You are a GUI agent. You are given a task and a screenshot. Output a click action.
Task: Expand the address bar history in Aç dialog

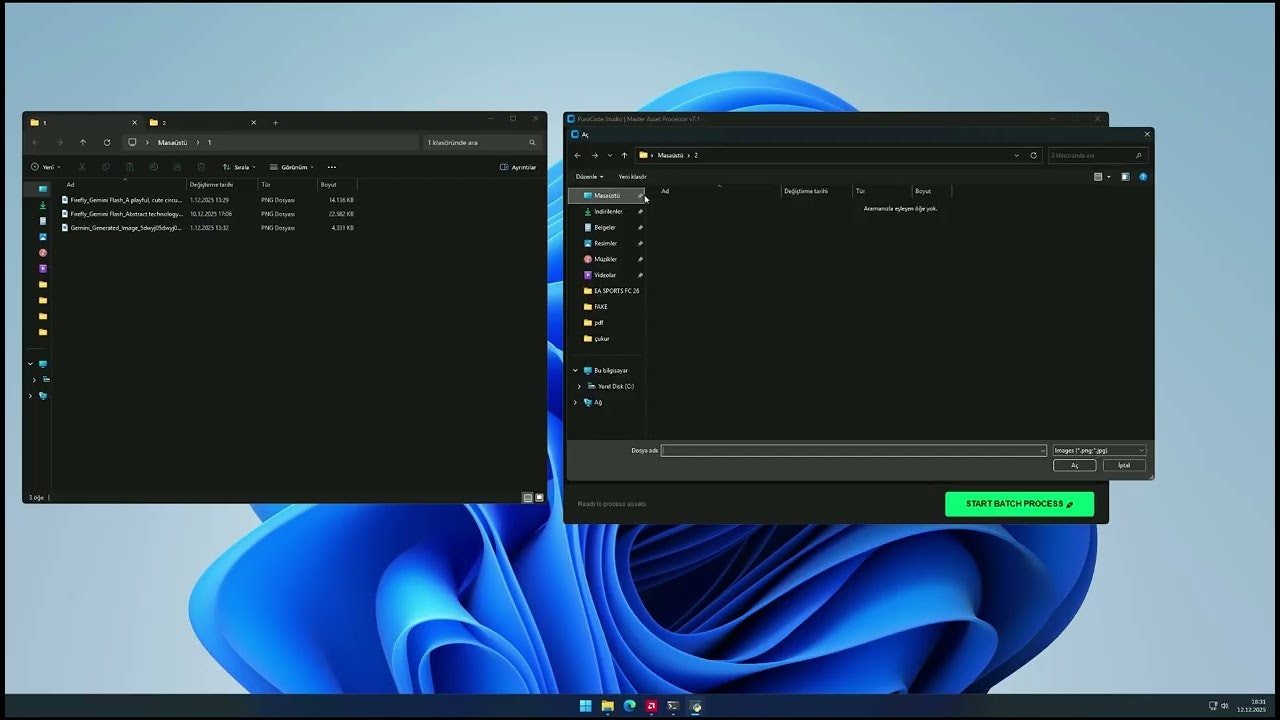tap(1017, 155)
